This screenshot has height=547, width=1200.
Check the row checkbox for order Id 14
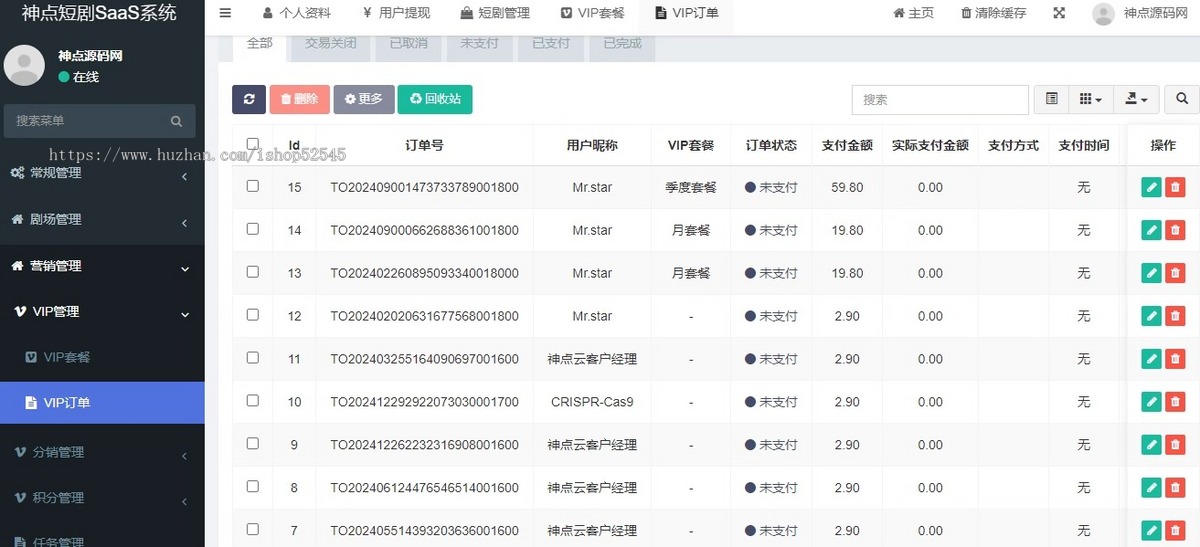click(x=252, y=229)
